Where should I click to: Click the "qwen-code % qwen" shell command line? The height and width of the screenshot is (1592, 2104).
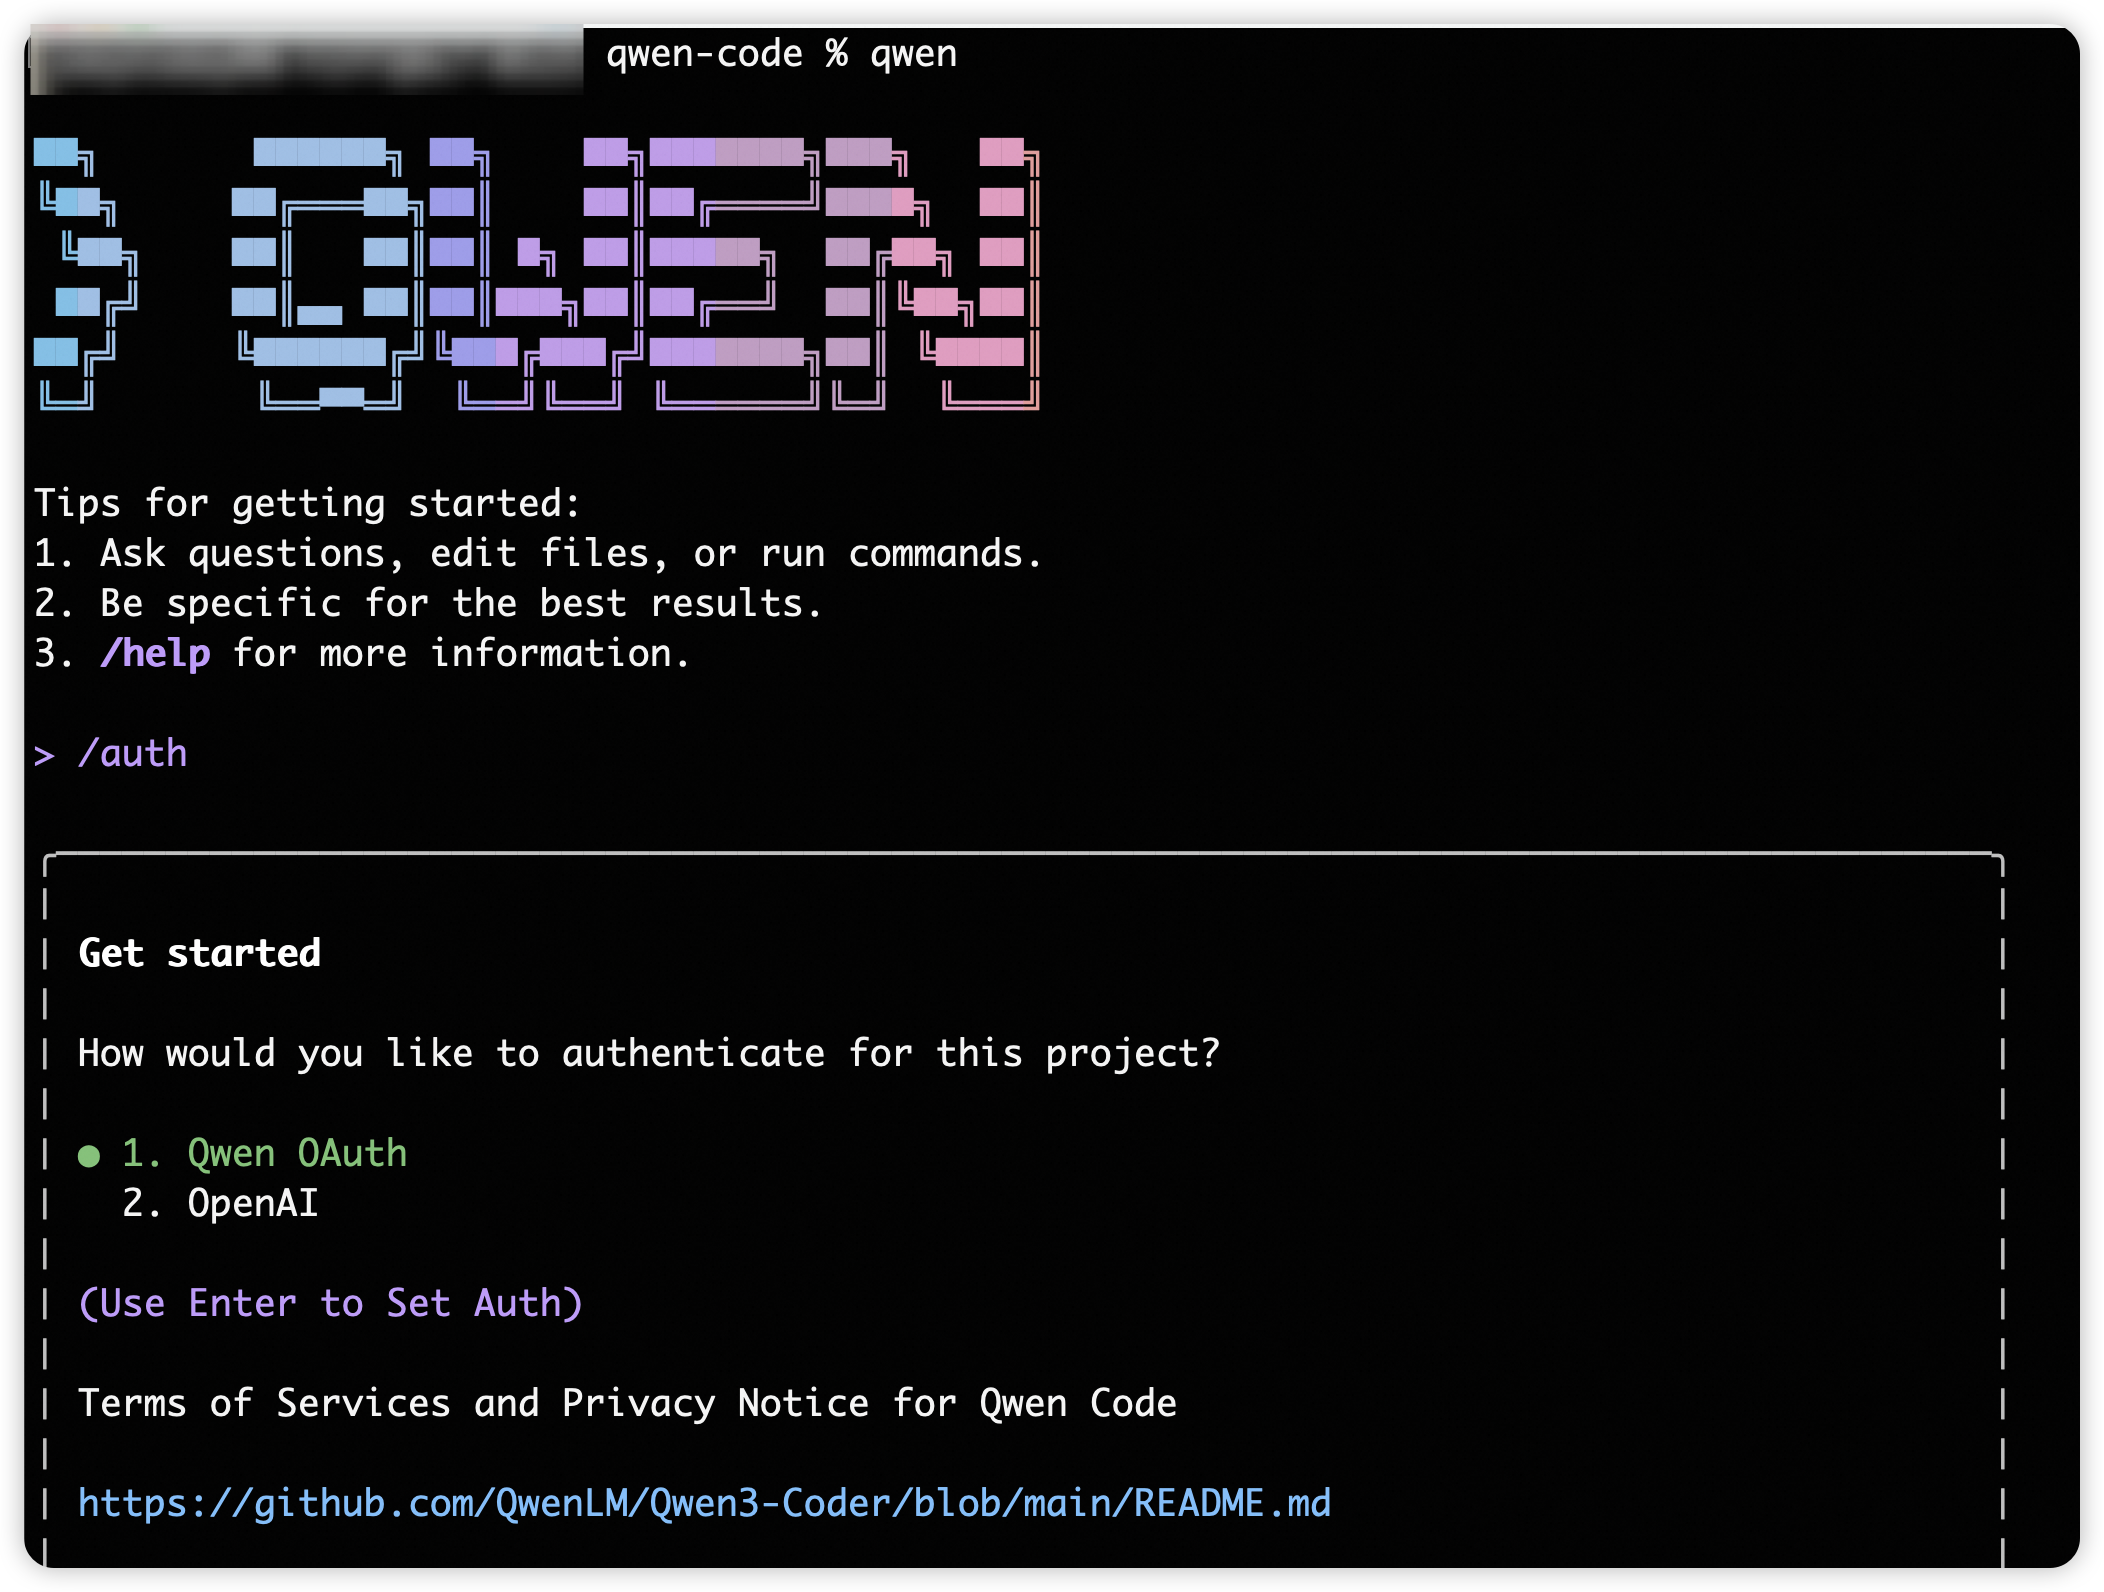click(781, 54)
